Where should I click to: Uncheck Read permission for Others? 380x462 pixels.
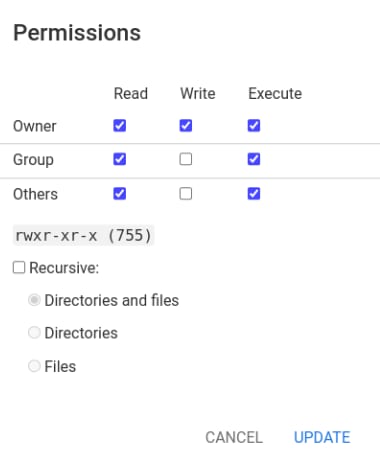pos(119,194)
